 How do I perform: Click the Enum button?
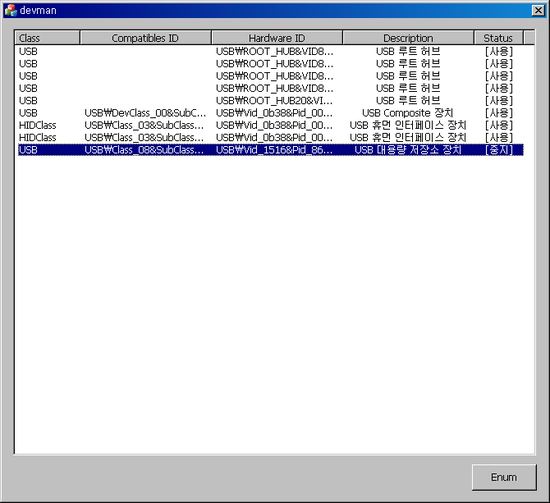coord(504,477)
